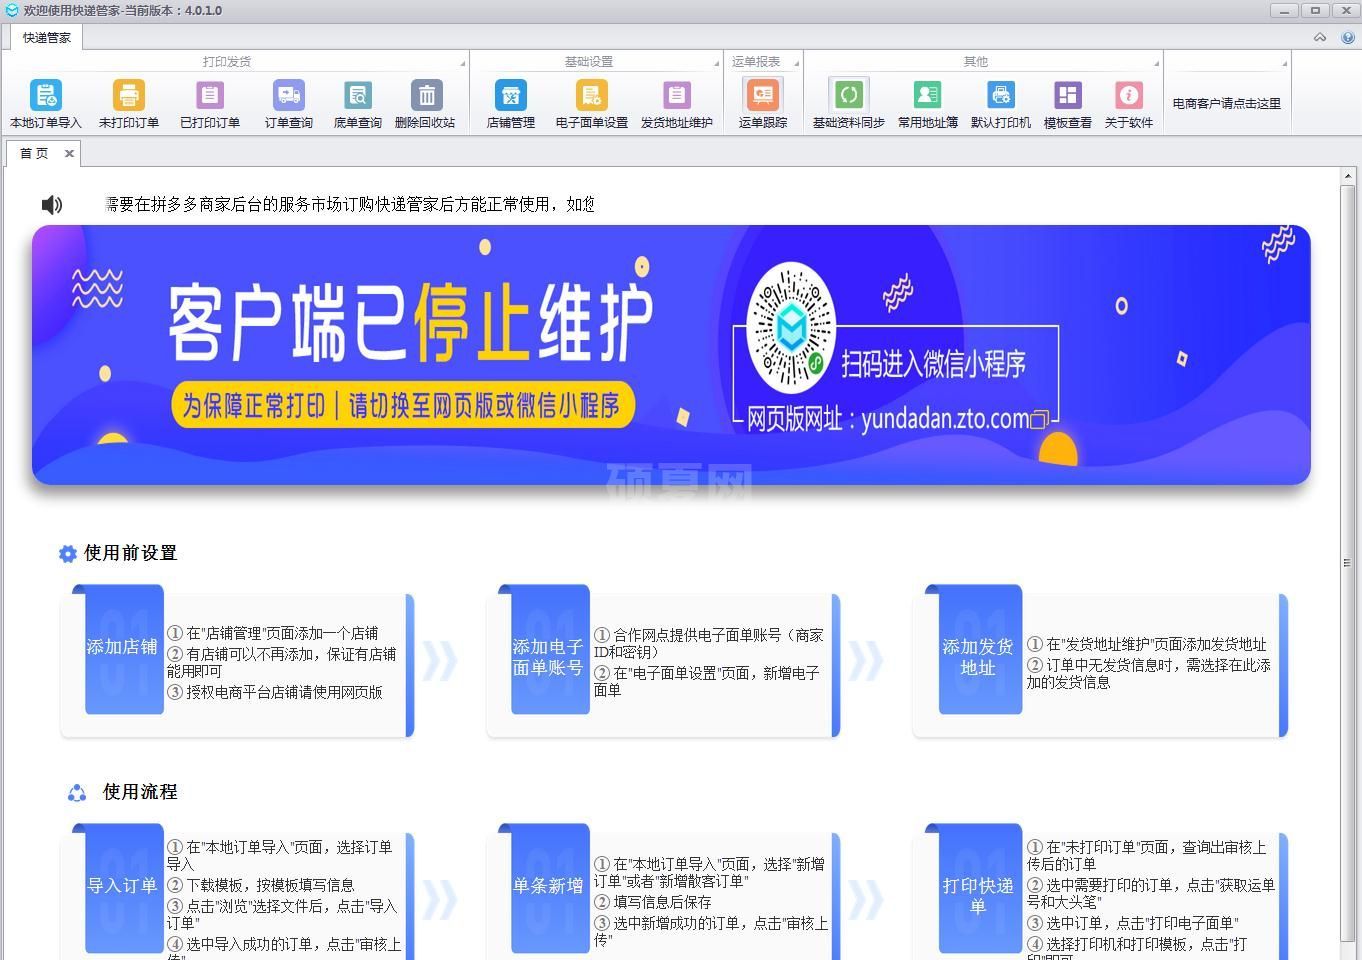Image resolution: width=1362 pixels, height=960 pixels.
Task: Select the 快递管家 ribbon tab
Action: tap(47, 38)
